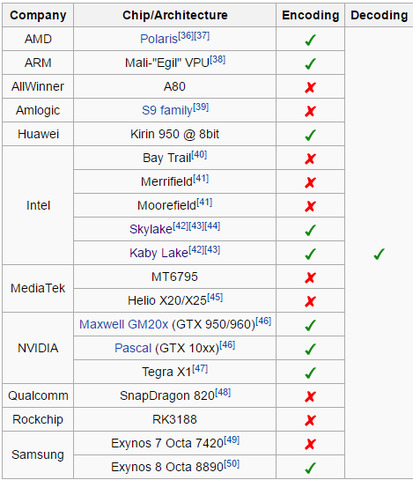This screenshot has height=480, width=413.
Task: Select the "Amlogic" company cell
Action: click(38, 110)
